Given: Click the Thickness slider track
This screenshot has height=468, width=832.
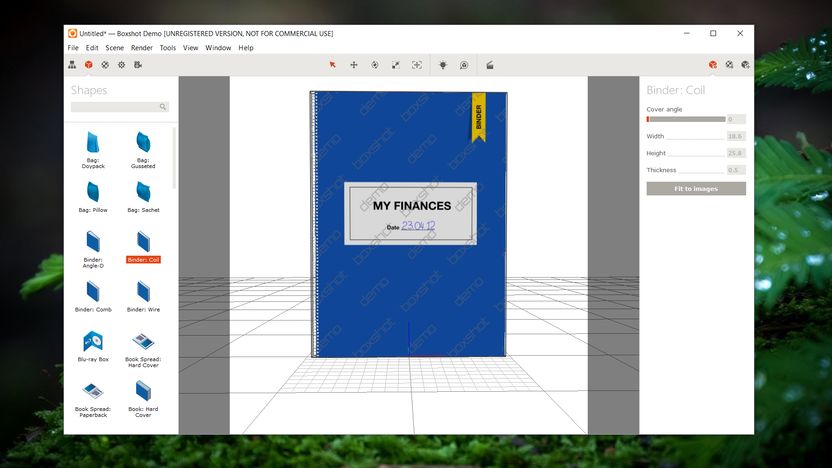Looking at the screenshot, I should pyautogui.click(x=701, y=172).
